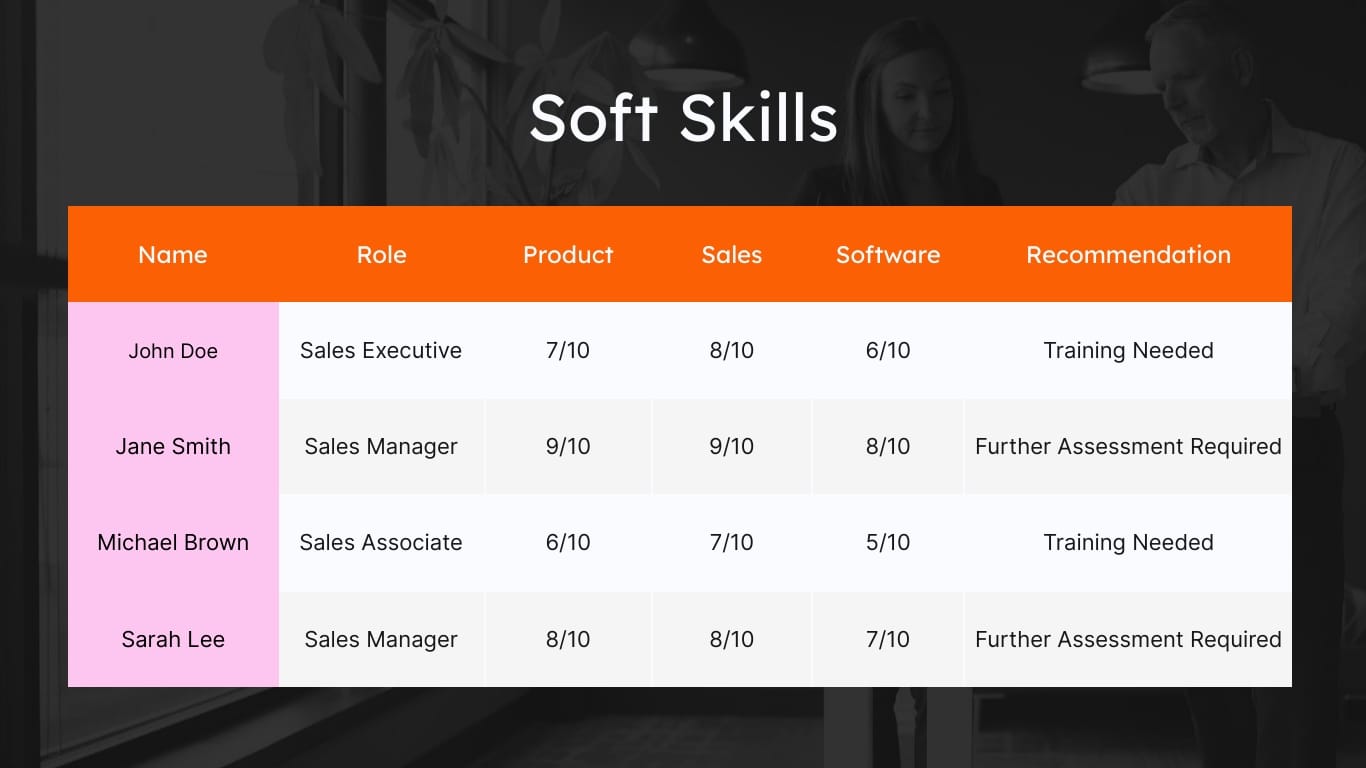Select the Sales Executive role cell
This screenshot has width=1366, height=768.
(381, 351)
